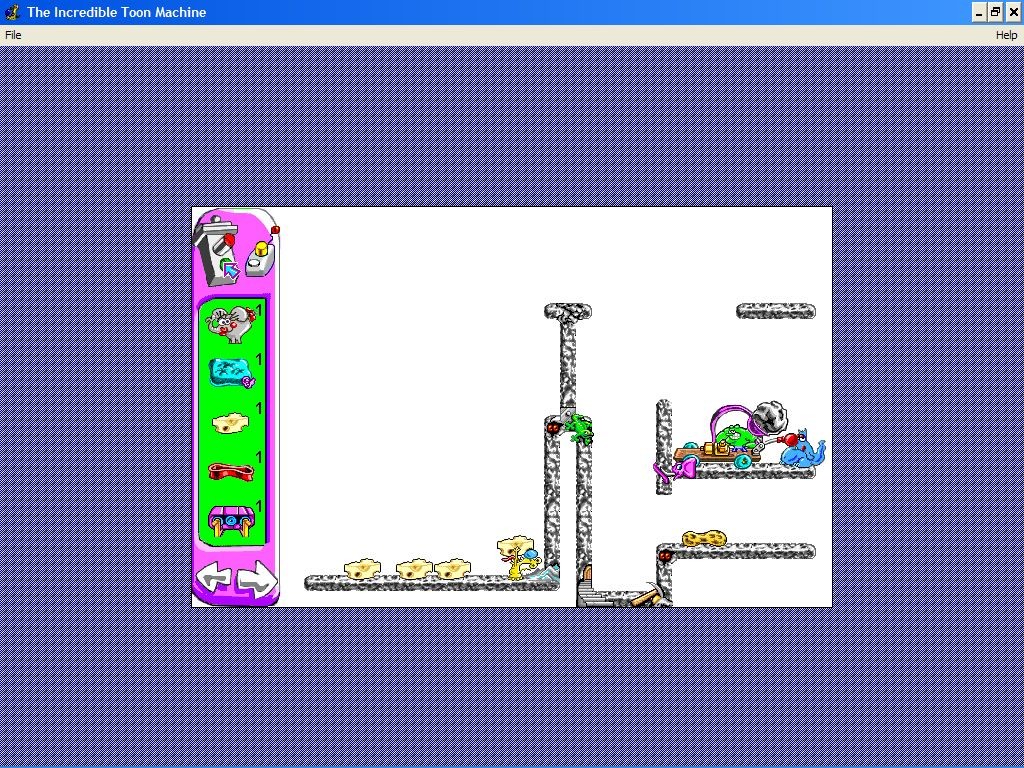Click the stone cap atop the tall pillar
This screenshot has height=768, width=1024.
568,312
